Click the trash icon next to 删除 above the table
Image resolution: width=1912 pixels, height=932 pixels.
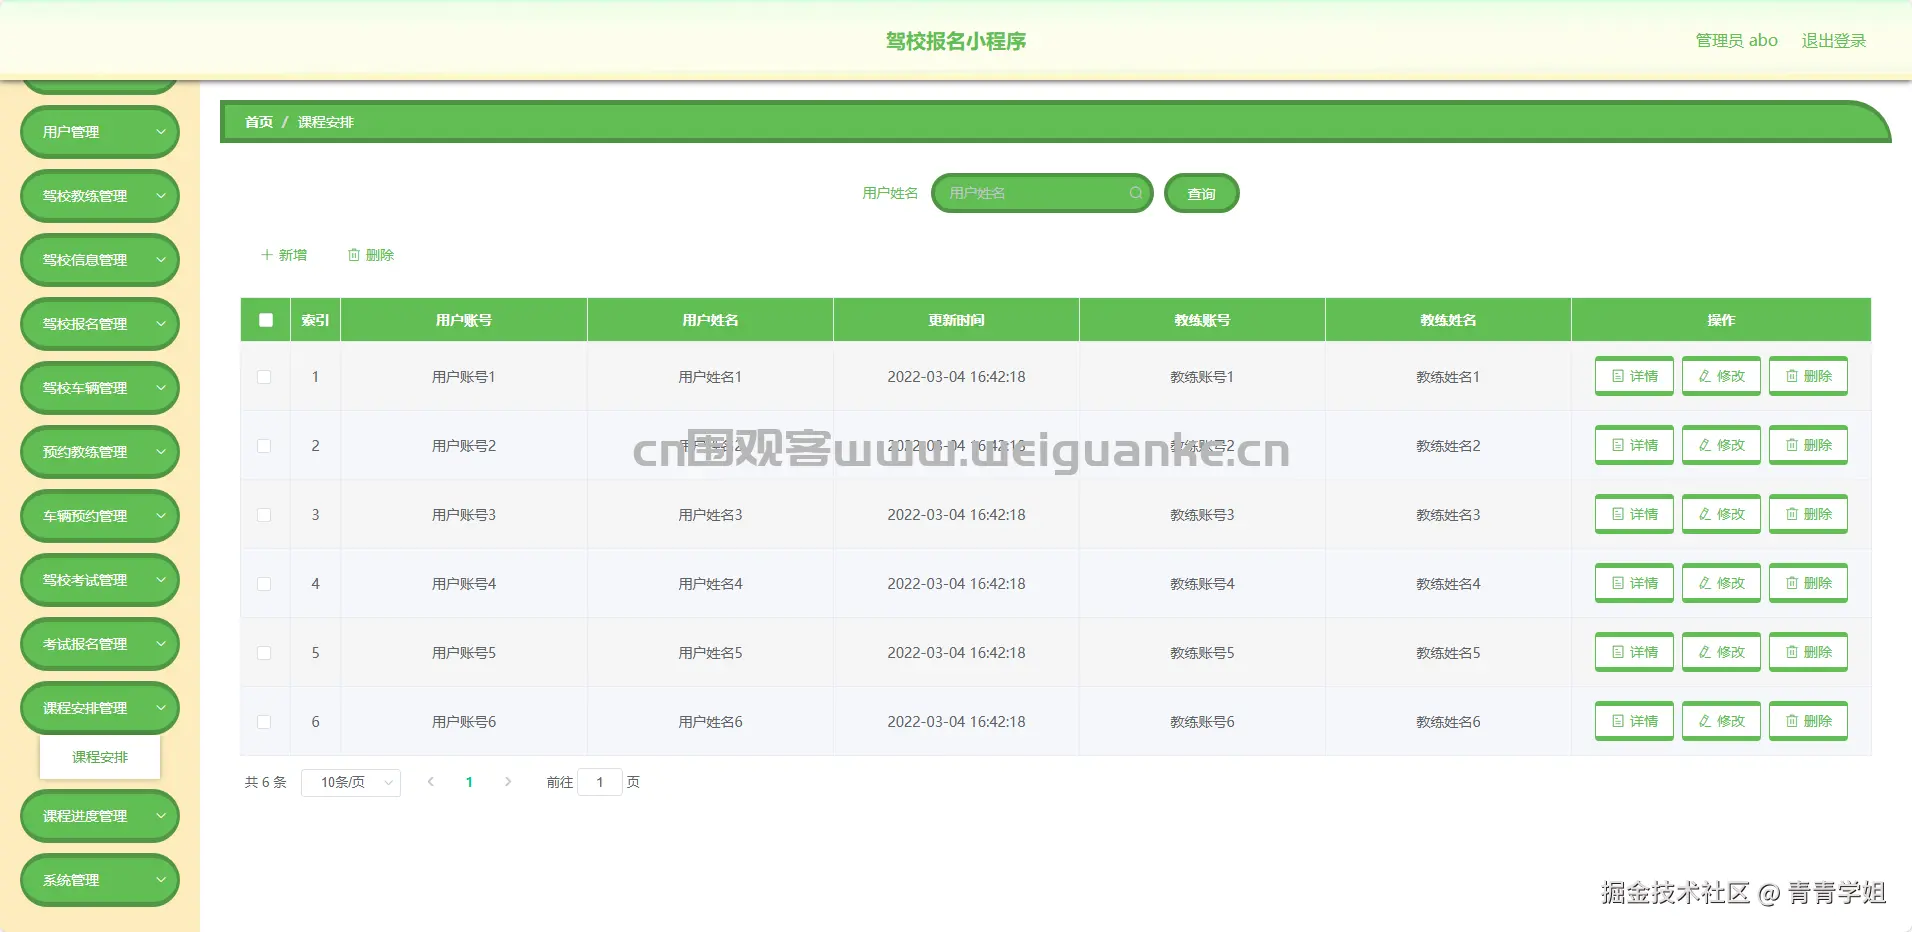[354, 255]
